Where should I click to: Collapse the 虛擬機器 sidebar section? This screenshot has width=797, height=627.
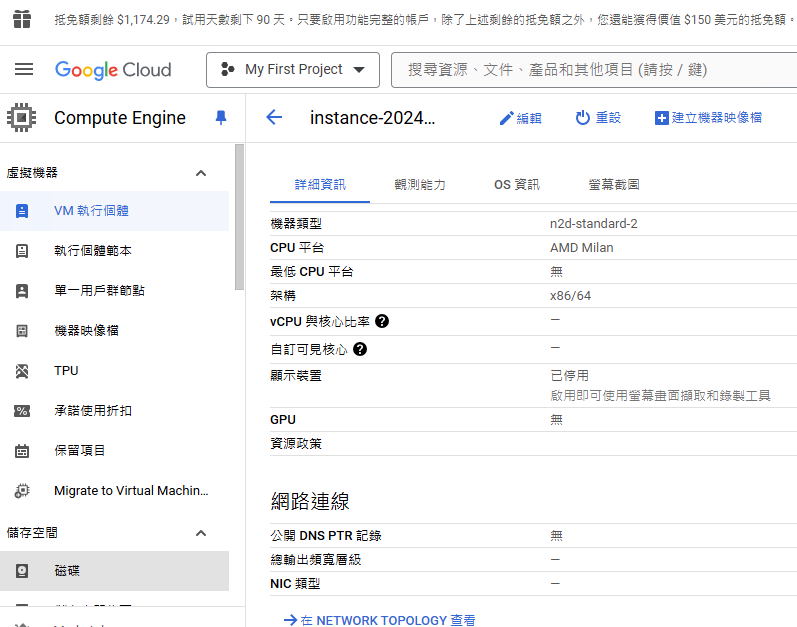click(x=201, y=173)
